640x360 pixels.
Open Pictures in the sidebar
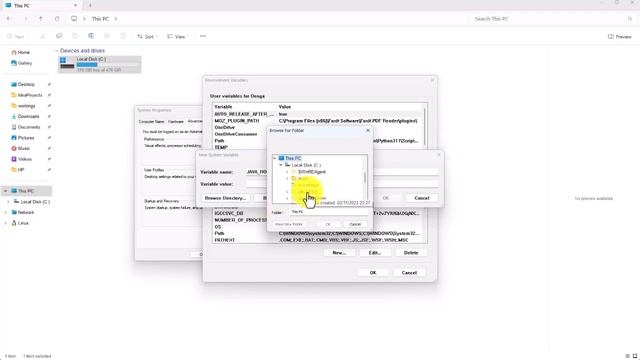click(x=23, y=138)
